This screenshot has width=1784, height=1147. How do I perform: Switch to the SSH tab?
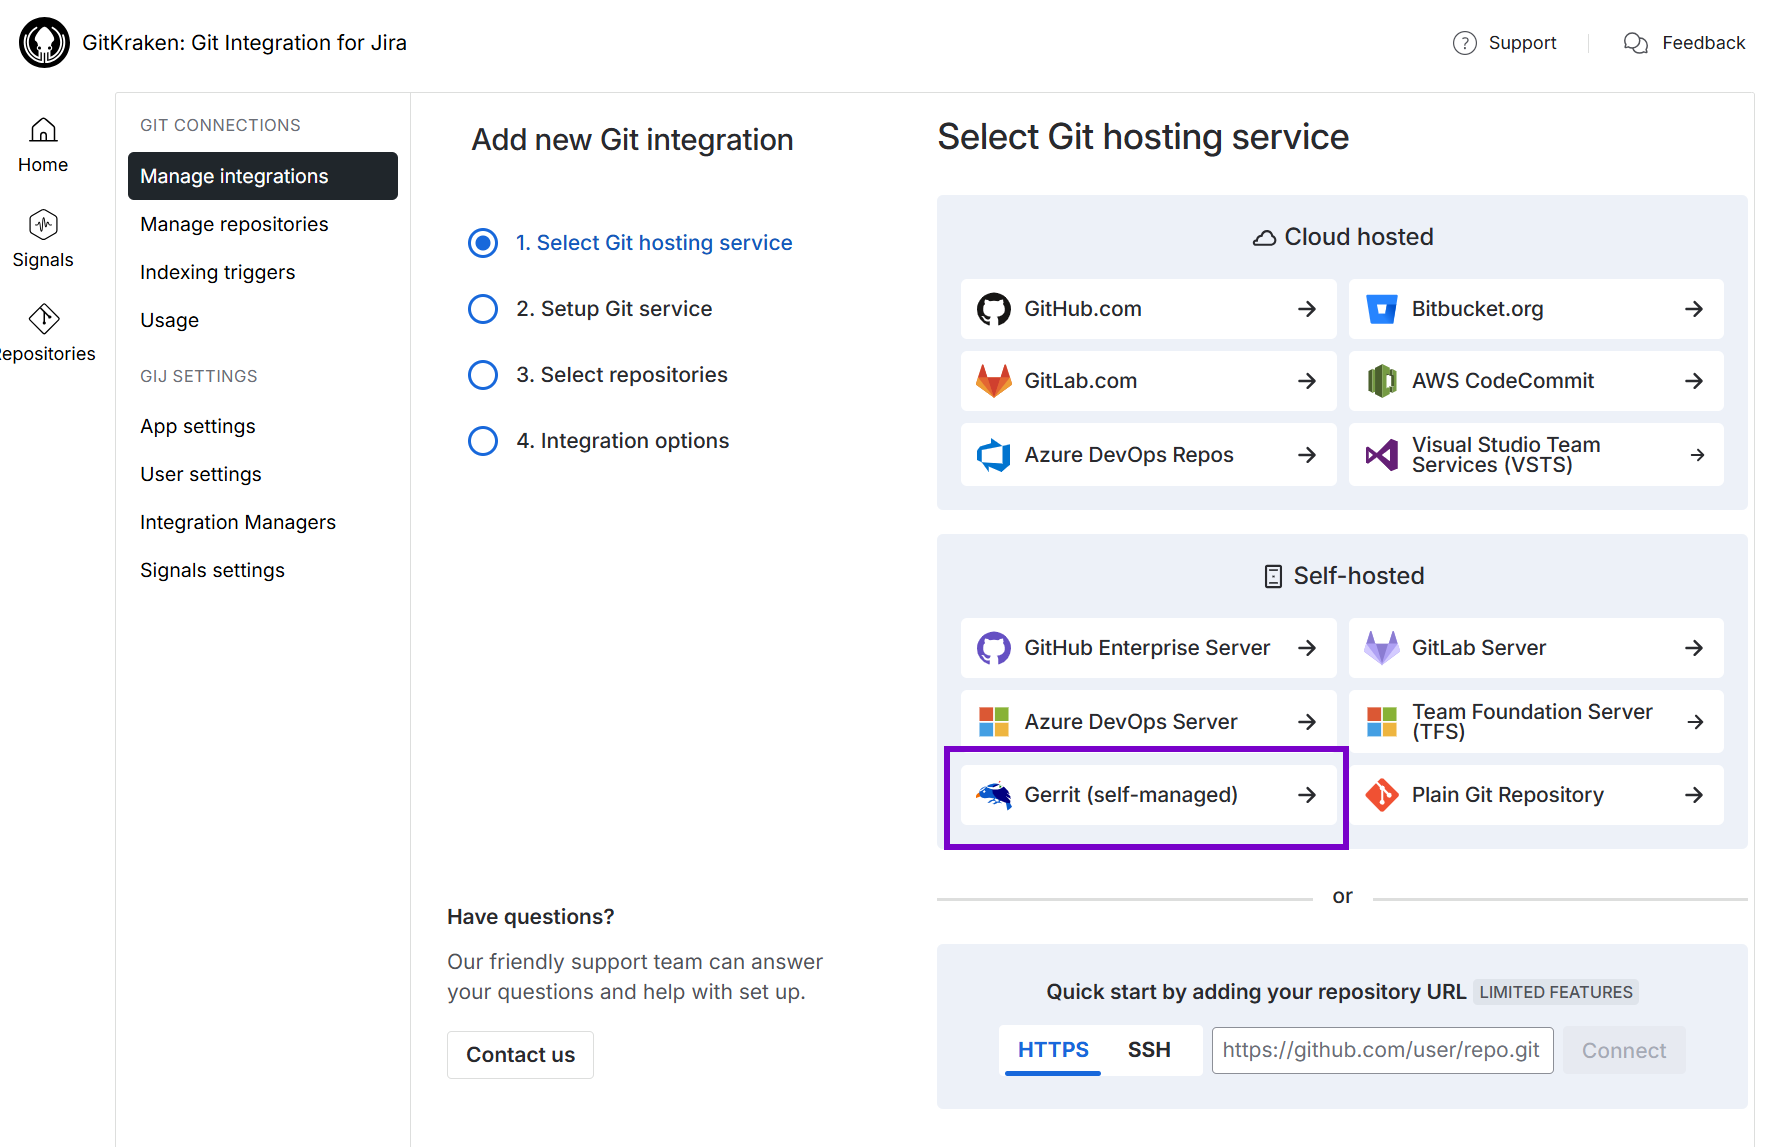(1149, 1050)
